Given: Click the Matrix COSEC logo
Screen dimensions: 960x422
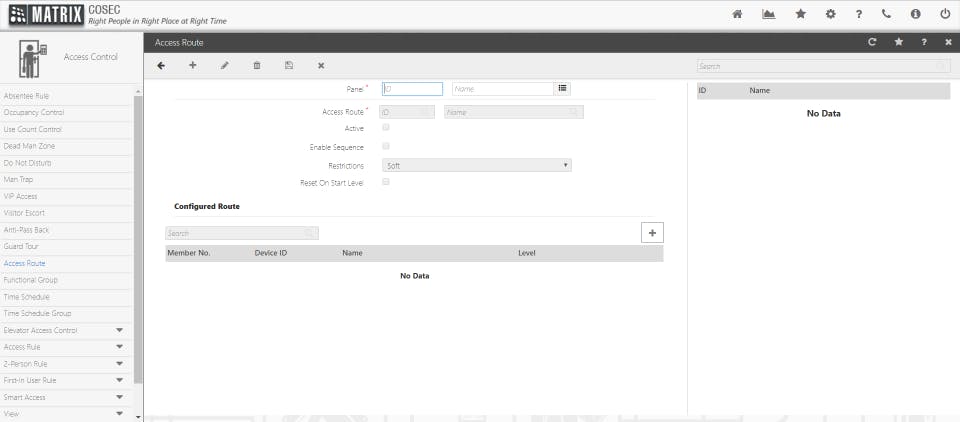Looking at the screenshot, I should click(47, 15).
